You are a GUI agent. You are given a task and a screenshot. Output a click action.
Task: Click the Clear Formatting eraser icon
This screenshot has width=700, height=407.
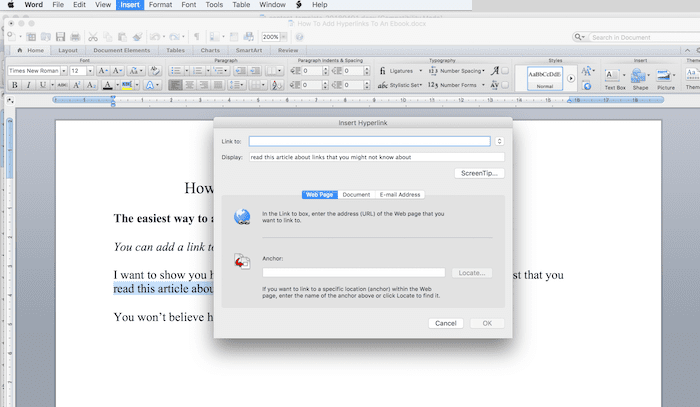pos(155,71)
